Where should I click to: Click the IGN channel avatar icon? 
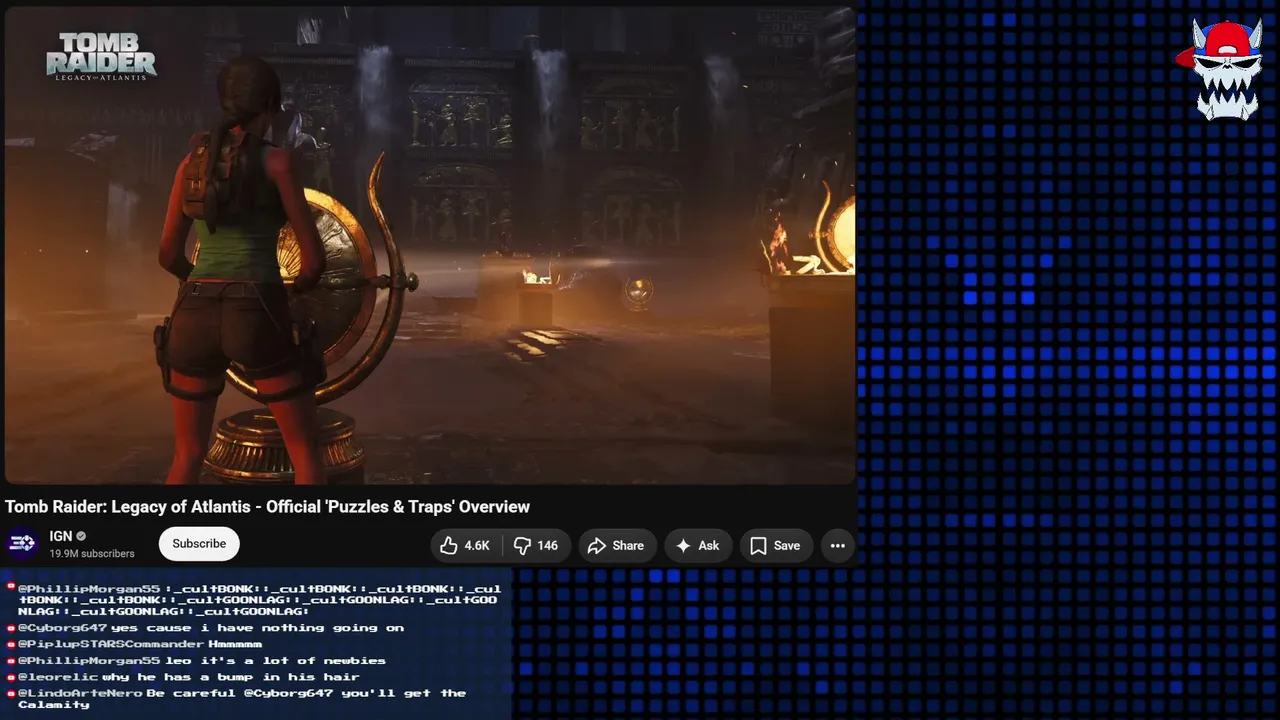tap(22, 543)
